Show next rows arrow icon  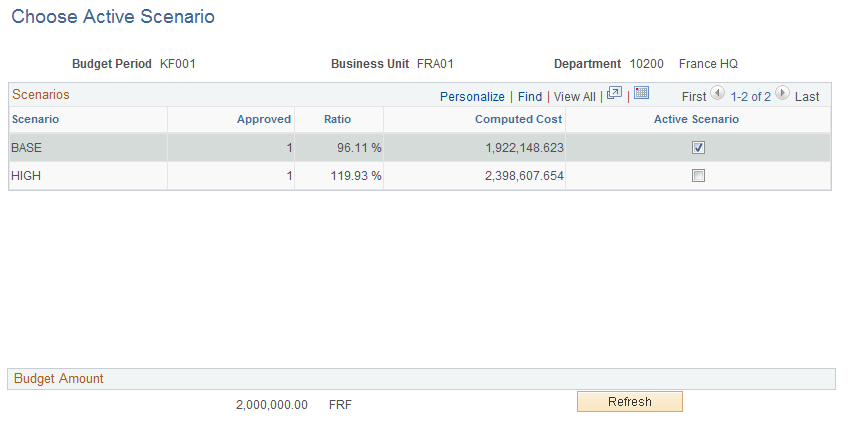coord(782,93)
